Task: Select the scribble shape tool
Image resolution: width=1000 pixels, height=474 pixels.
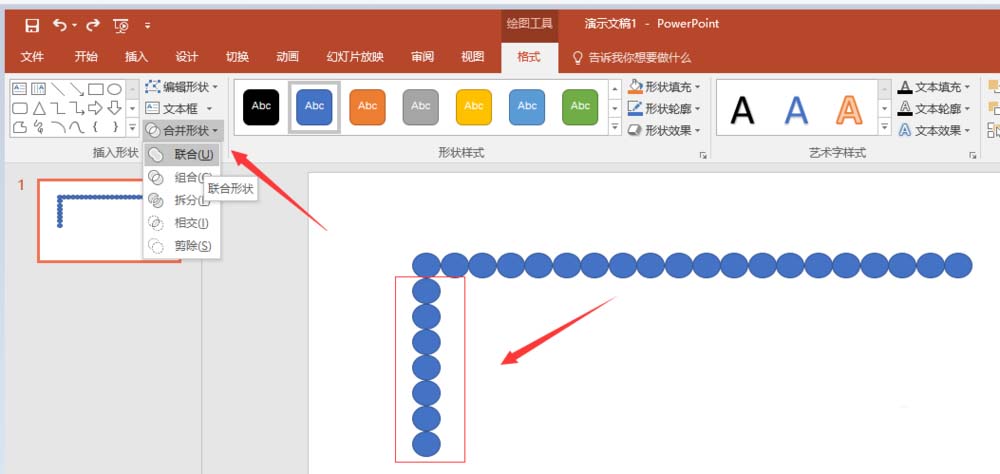Action: tap(39, 127)
